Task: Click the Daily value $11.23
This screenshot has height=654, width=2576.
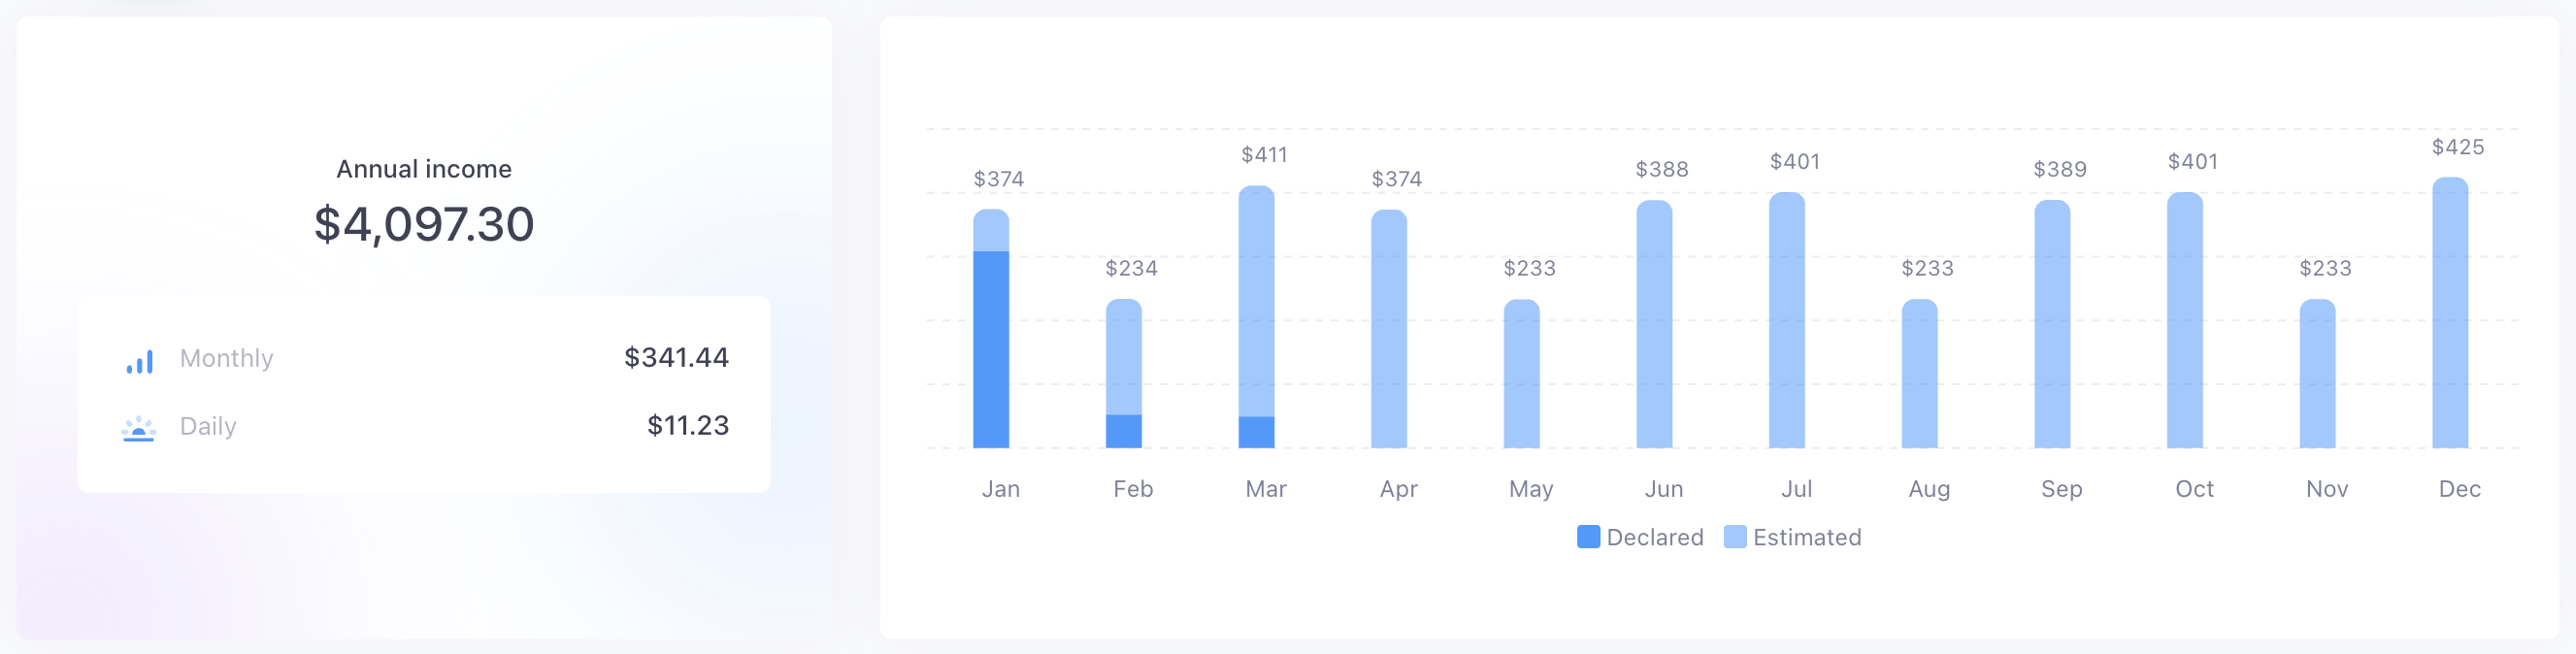Action: pos(688,426)
